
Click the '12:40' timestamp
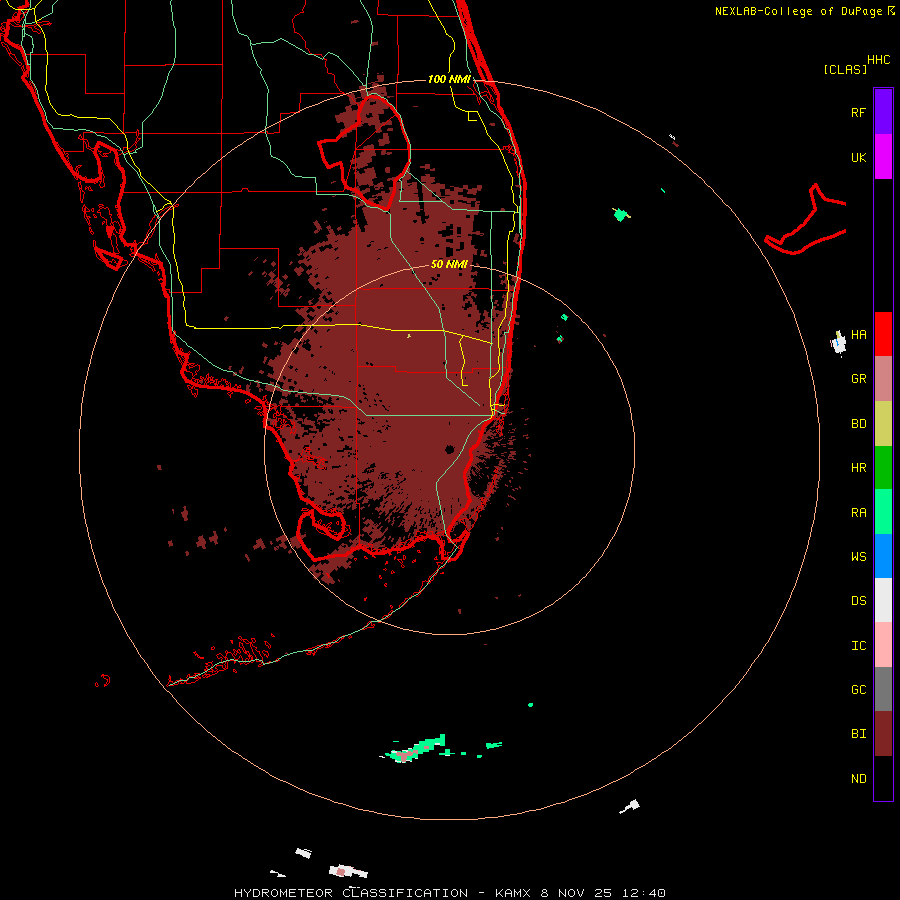[644, 893]
